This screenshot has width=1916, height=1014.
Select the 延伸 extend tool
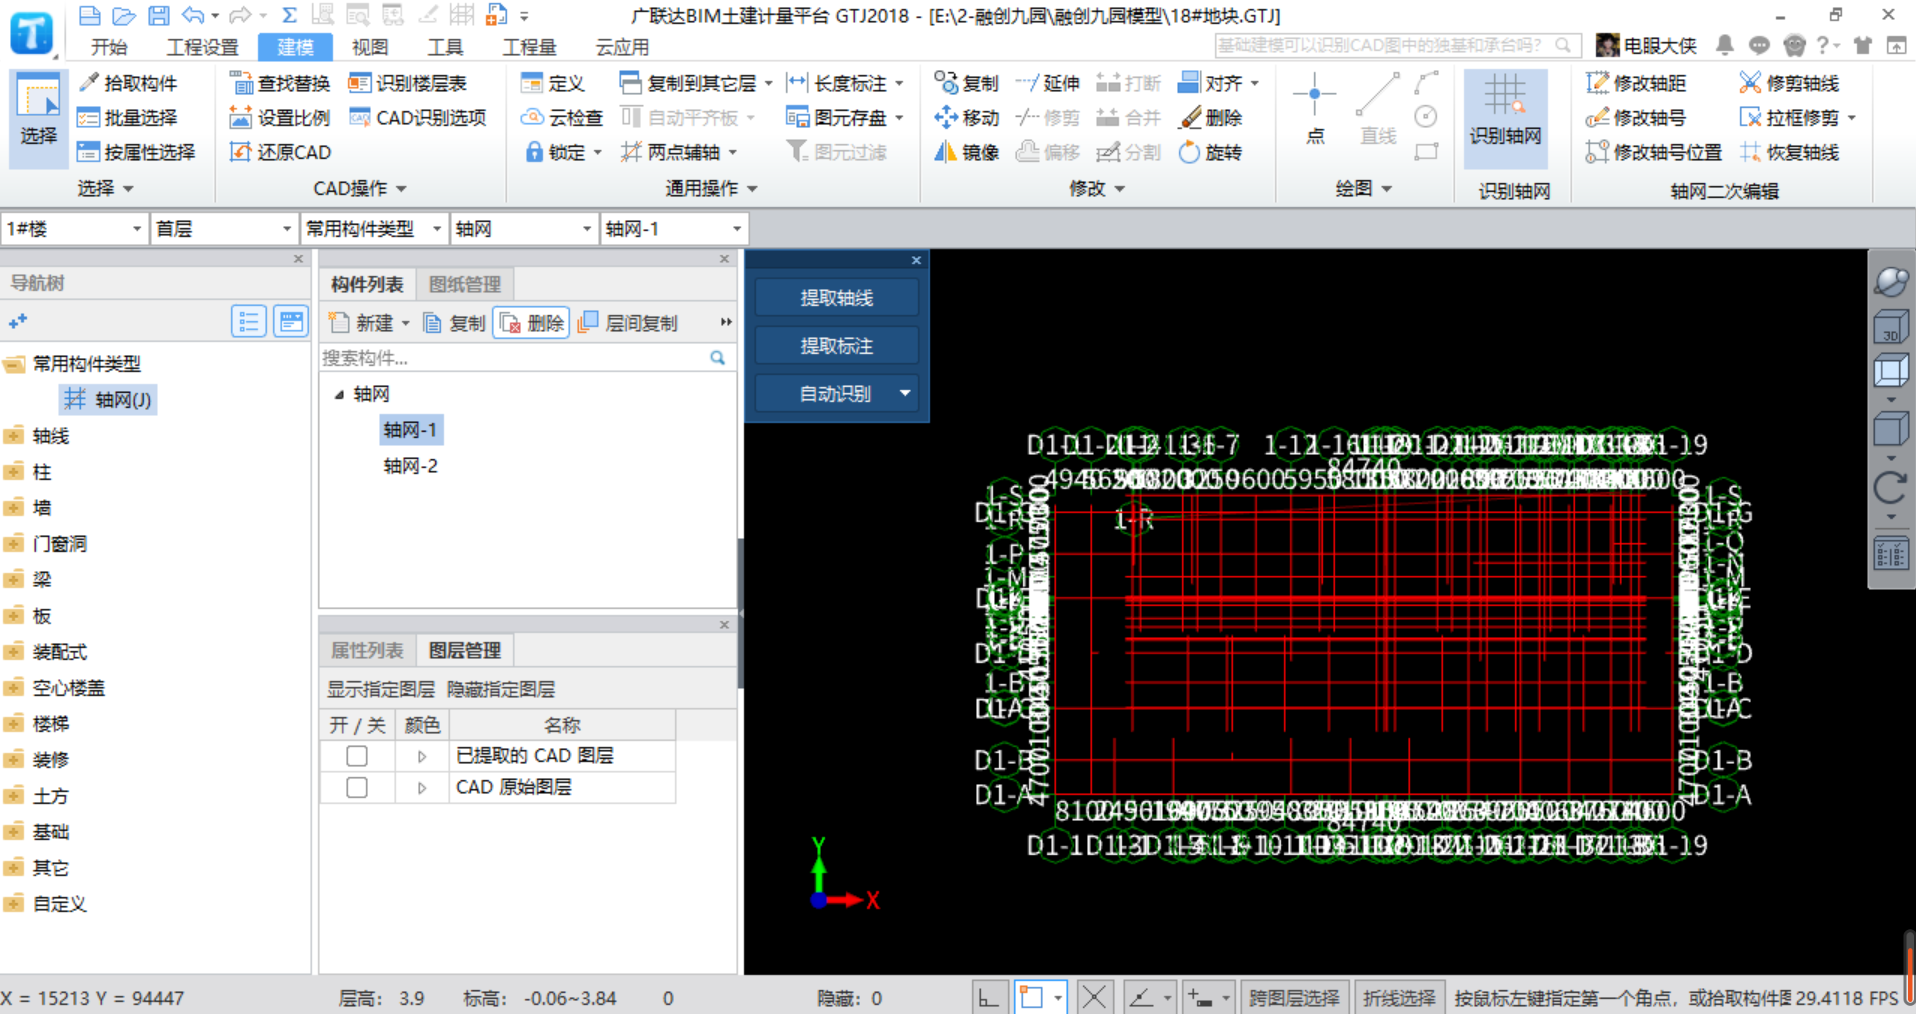pos(1048,83)
